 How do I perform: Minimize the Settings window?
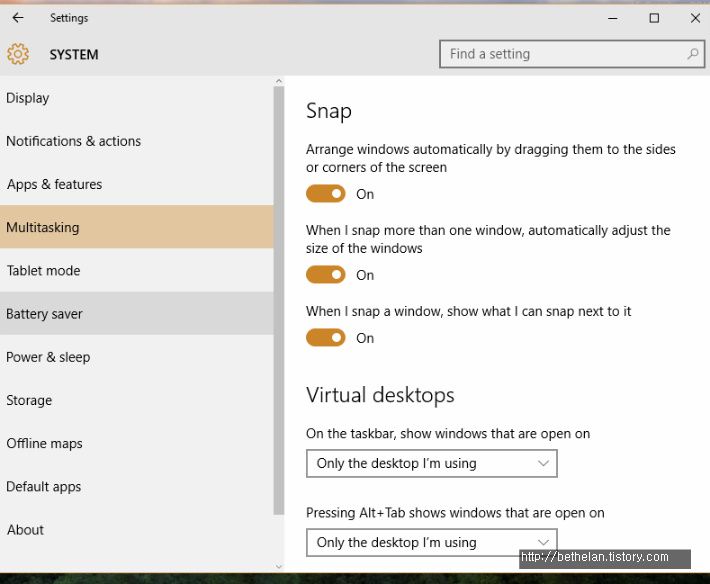612,19
